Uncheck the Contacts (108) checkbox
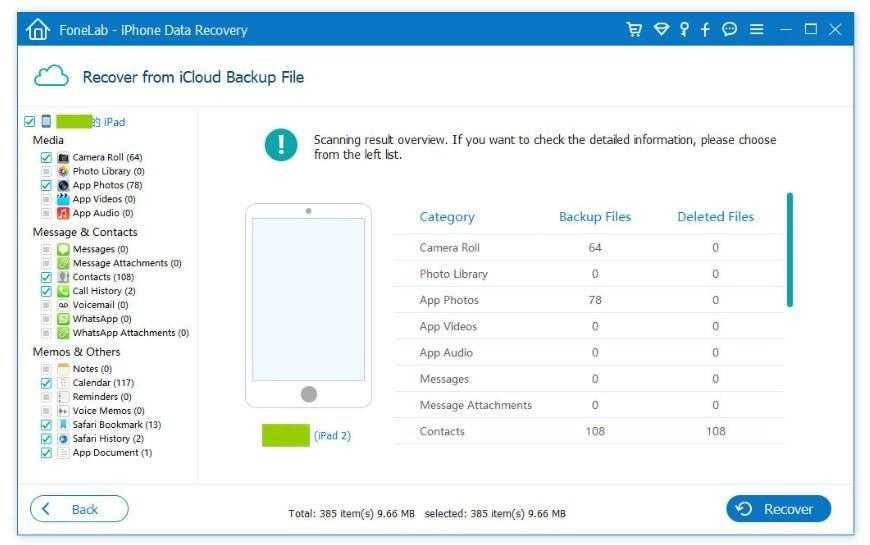Image resolution: width=870 pixels, height=545 pixels. [x=46, y=277]
